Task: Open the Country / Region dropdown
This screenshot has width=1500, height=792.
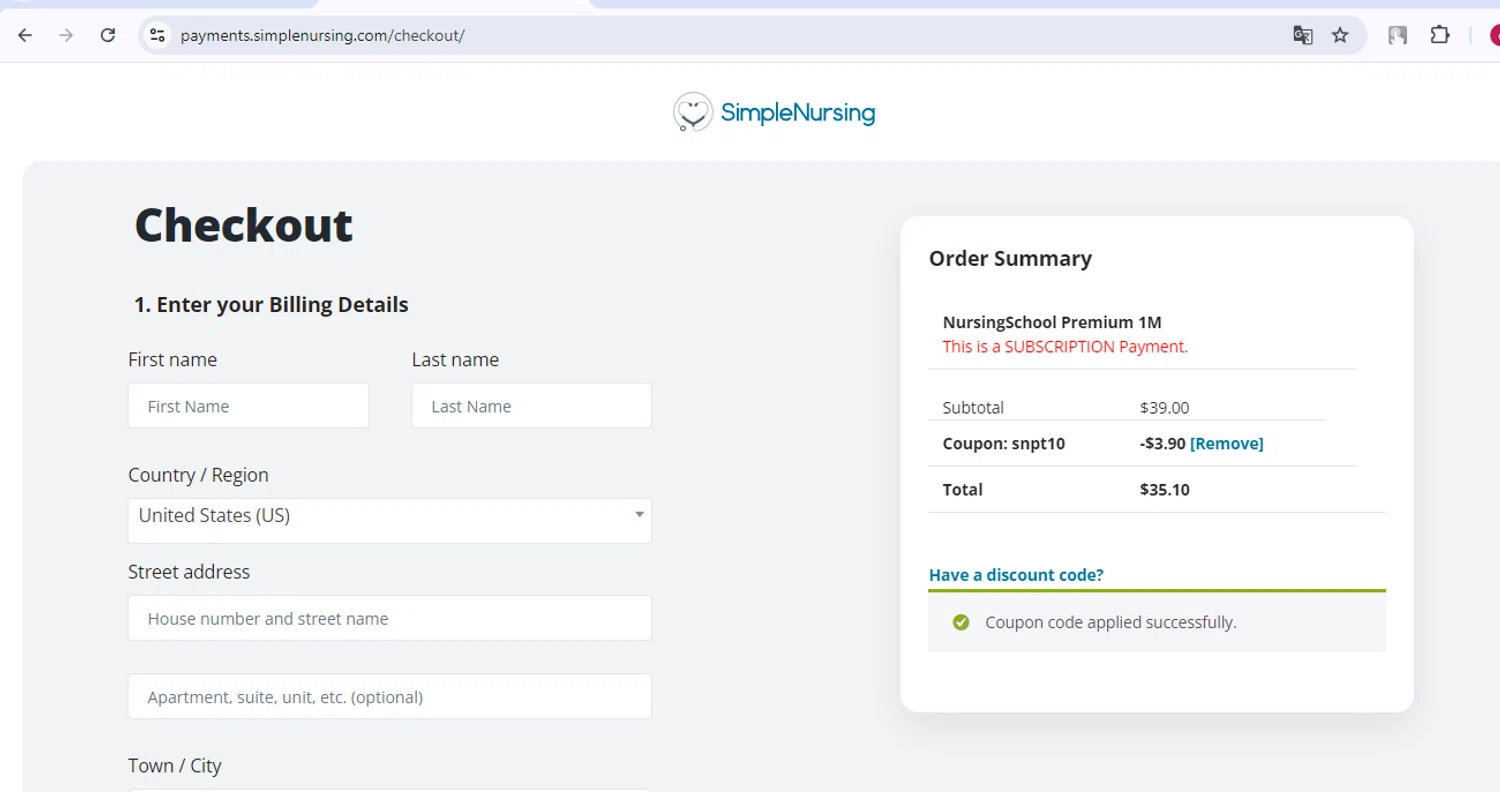Action: coord(390,520)
